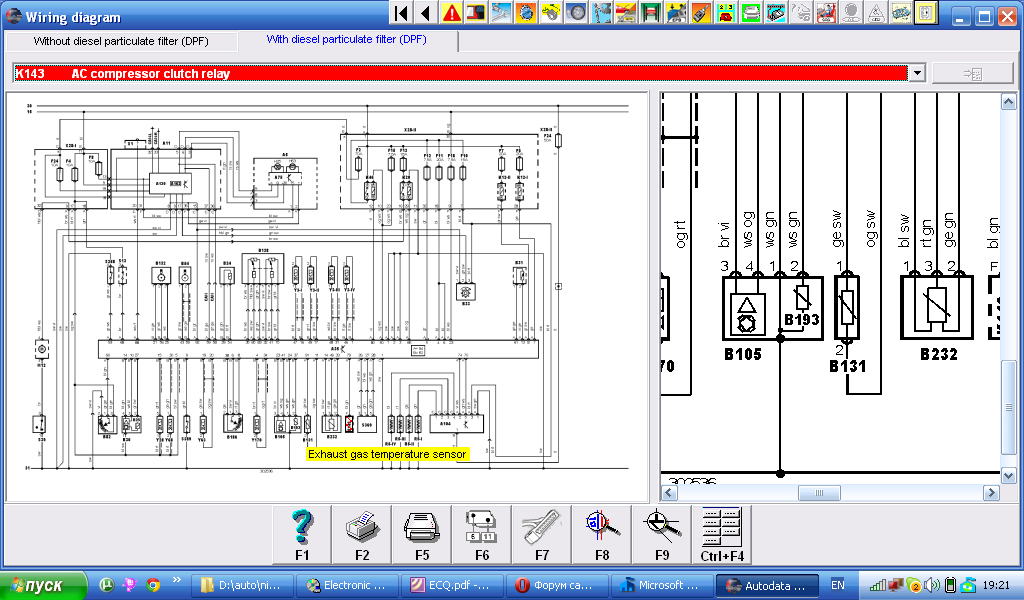Open help with the F1 question mark
Image resolution: width=1024 pixels, height=600 pixels.
[x=302, y=535]
